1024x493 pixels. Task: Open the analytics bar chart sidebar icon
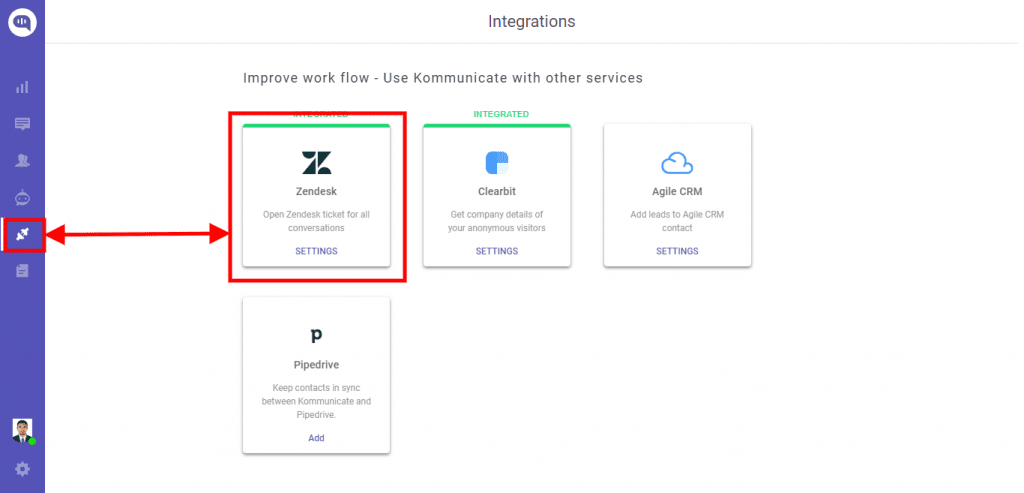click(x=22, y=87)
